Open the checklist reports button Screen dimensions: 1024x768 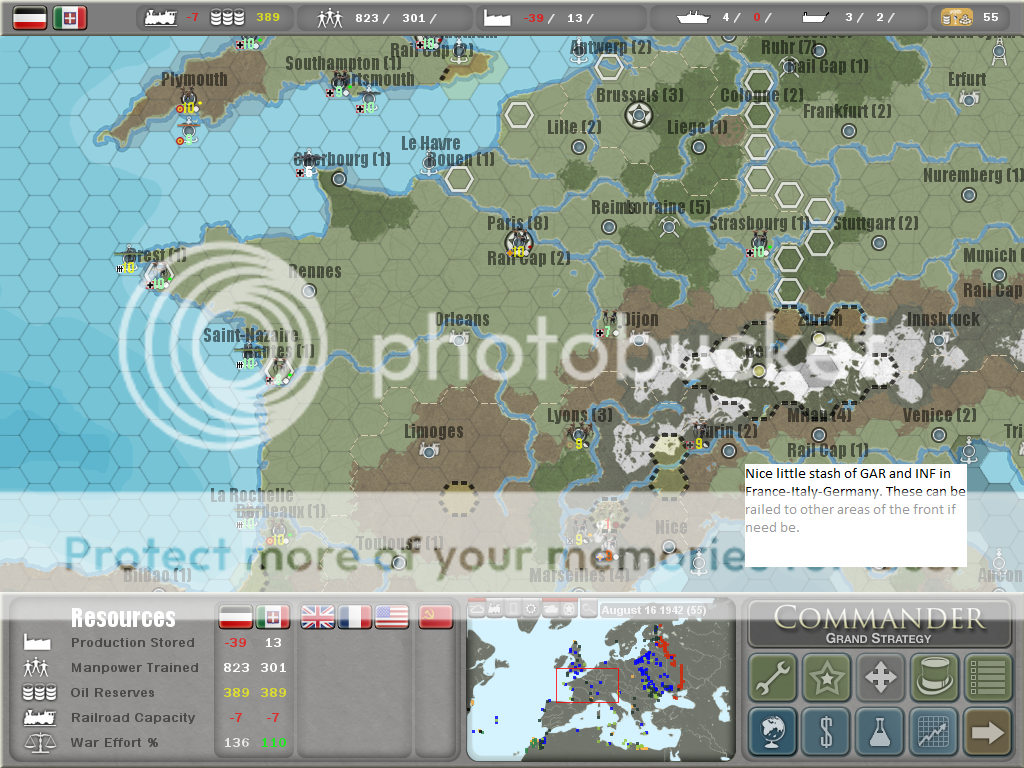pyautogui.click(x=987, y=678)
